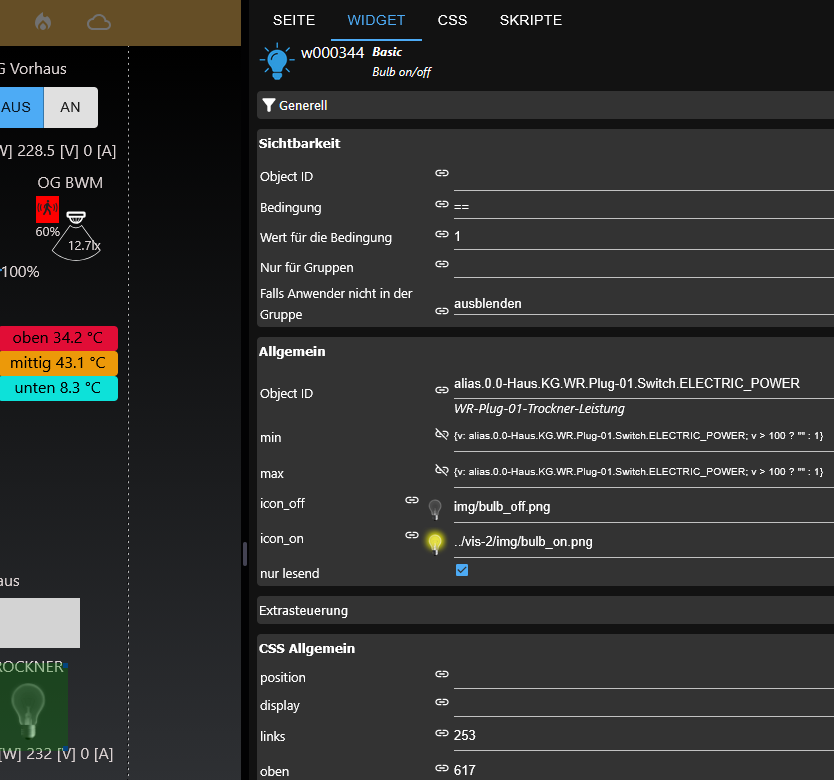This screenshot has width=834, height=780.
Task: Click the unlinked binding icon beside max
Action: pyautogui.click(x=442, y=469)
